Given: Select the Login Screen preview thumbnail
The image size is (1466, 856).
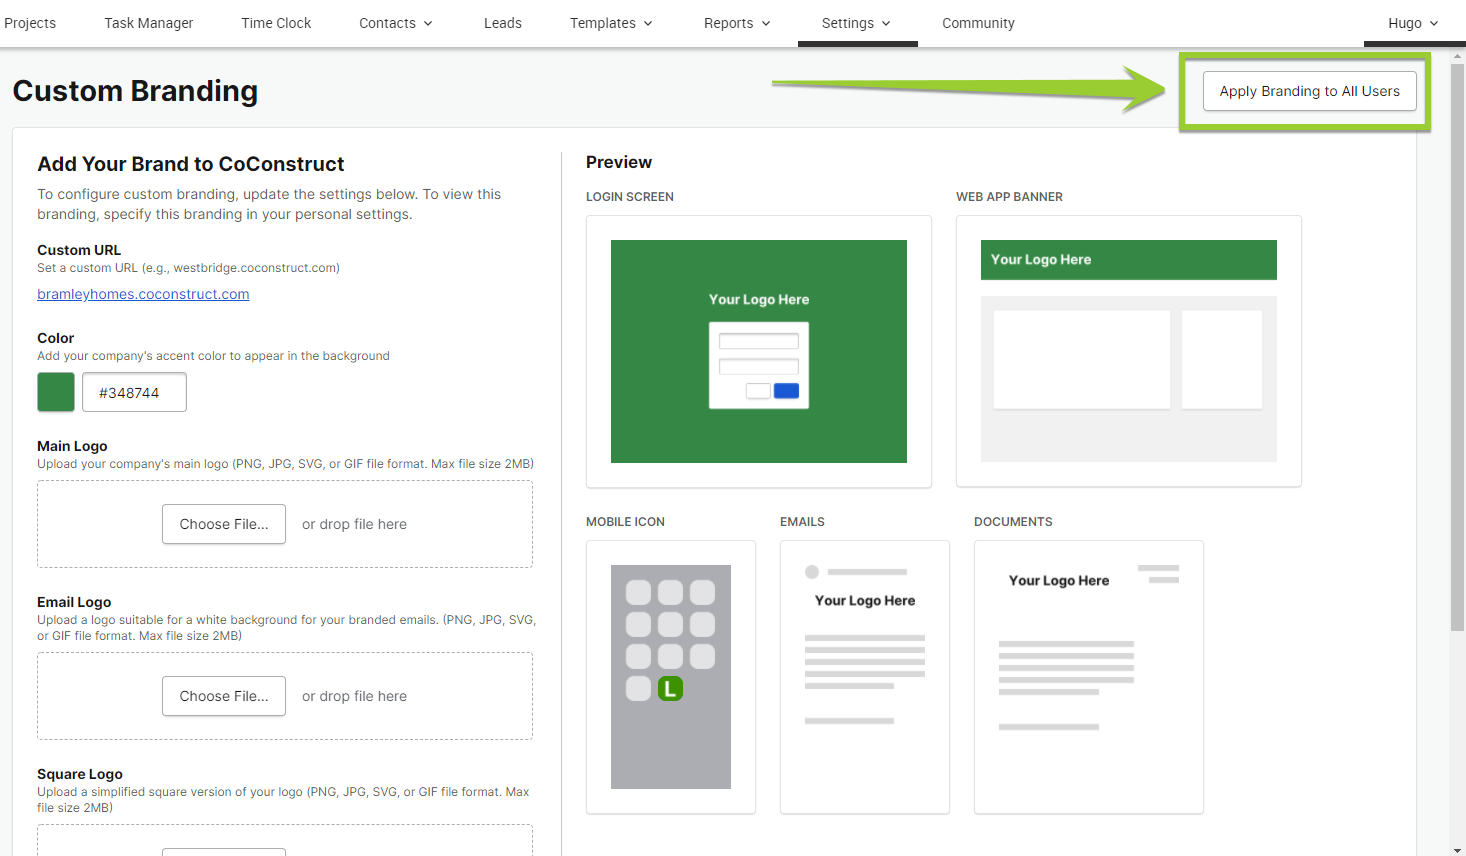Looking at the screenshot, I should (759, 351).
